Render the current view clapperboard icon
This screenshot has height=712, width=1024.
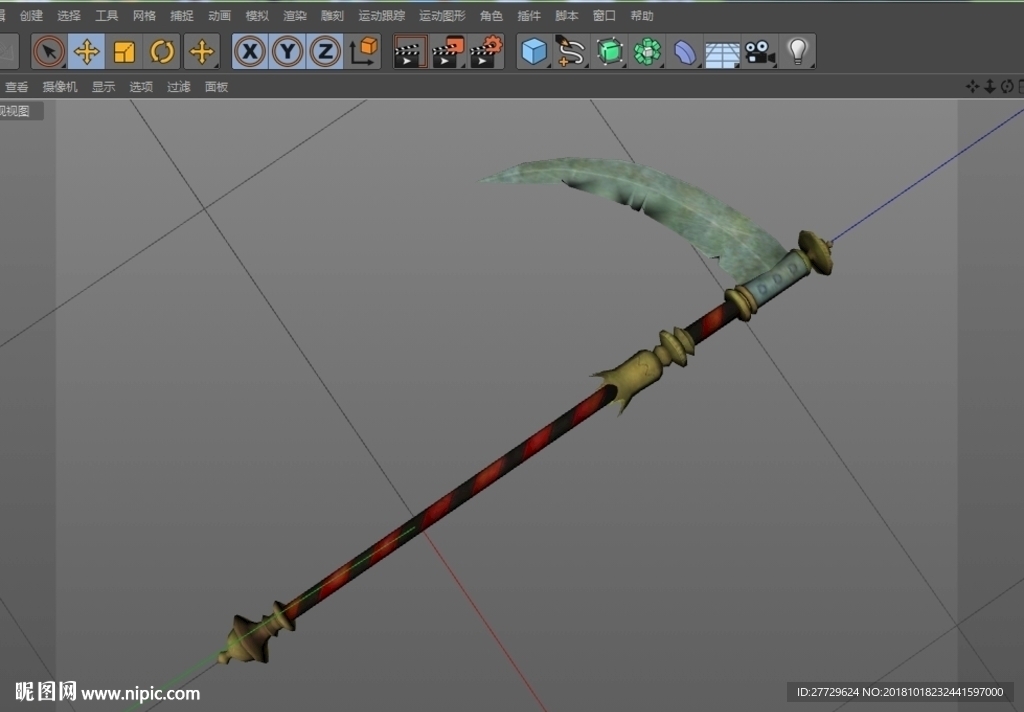tap(410, 52)
